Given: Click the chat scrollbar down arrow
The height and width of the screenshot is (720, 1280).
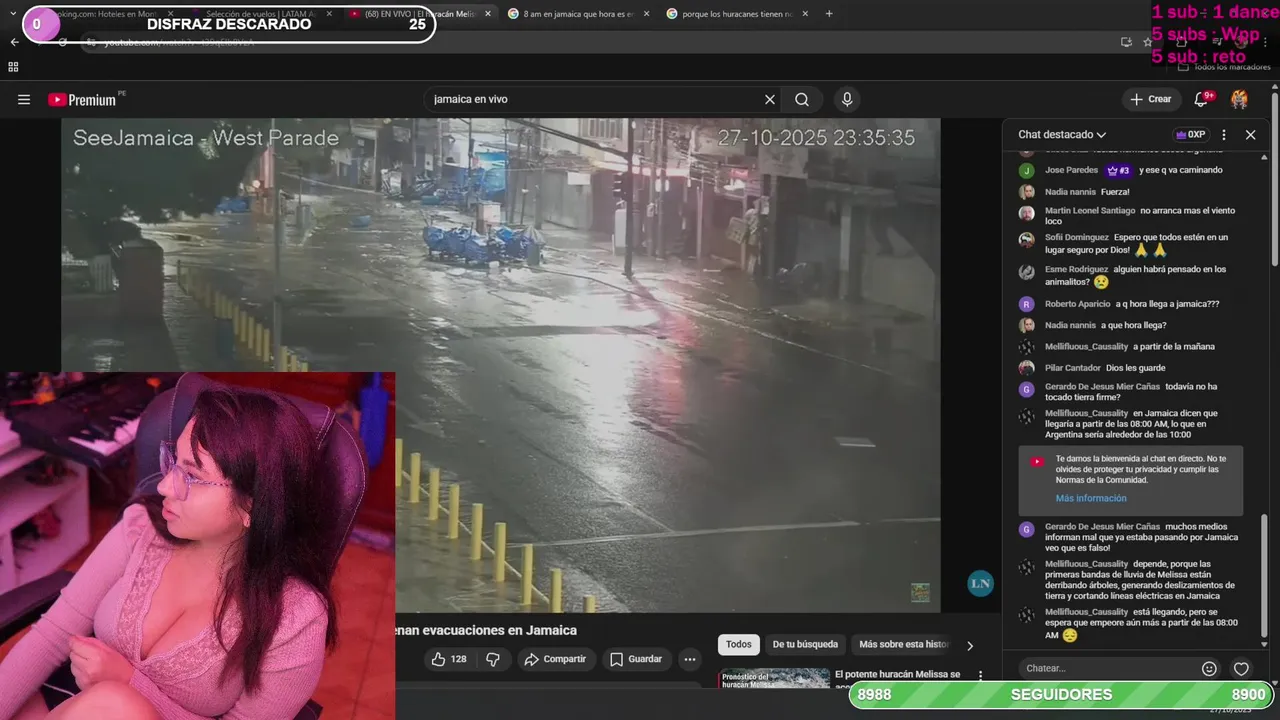Looking at the screenshot, I should (1264, 646).
